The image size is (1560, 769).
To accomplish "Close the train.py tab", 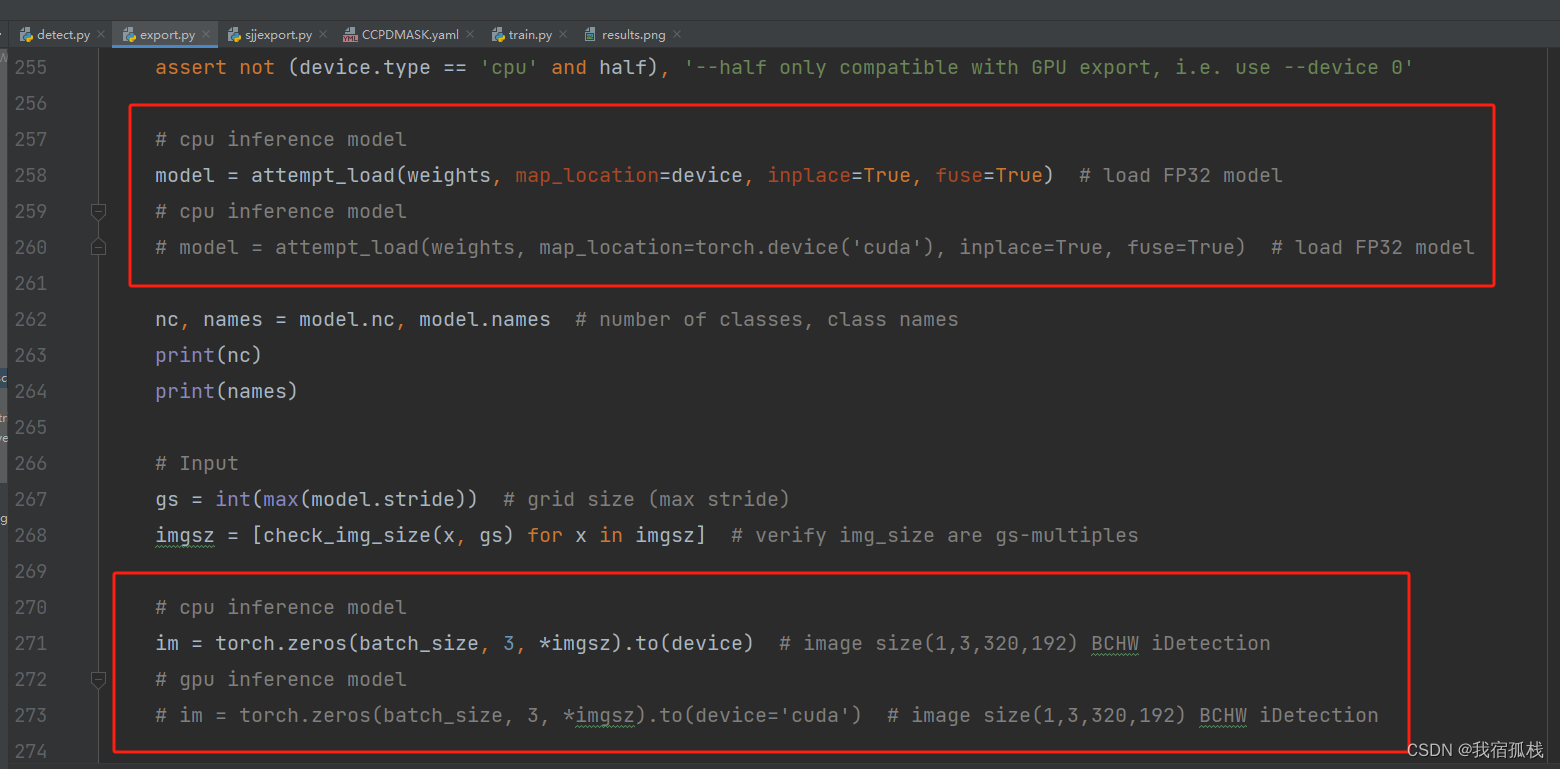I will pyautogui.click(x=563, y=34).
